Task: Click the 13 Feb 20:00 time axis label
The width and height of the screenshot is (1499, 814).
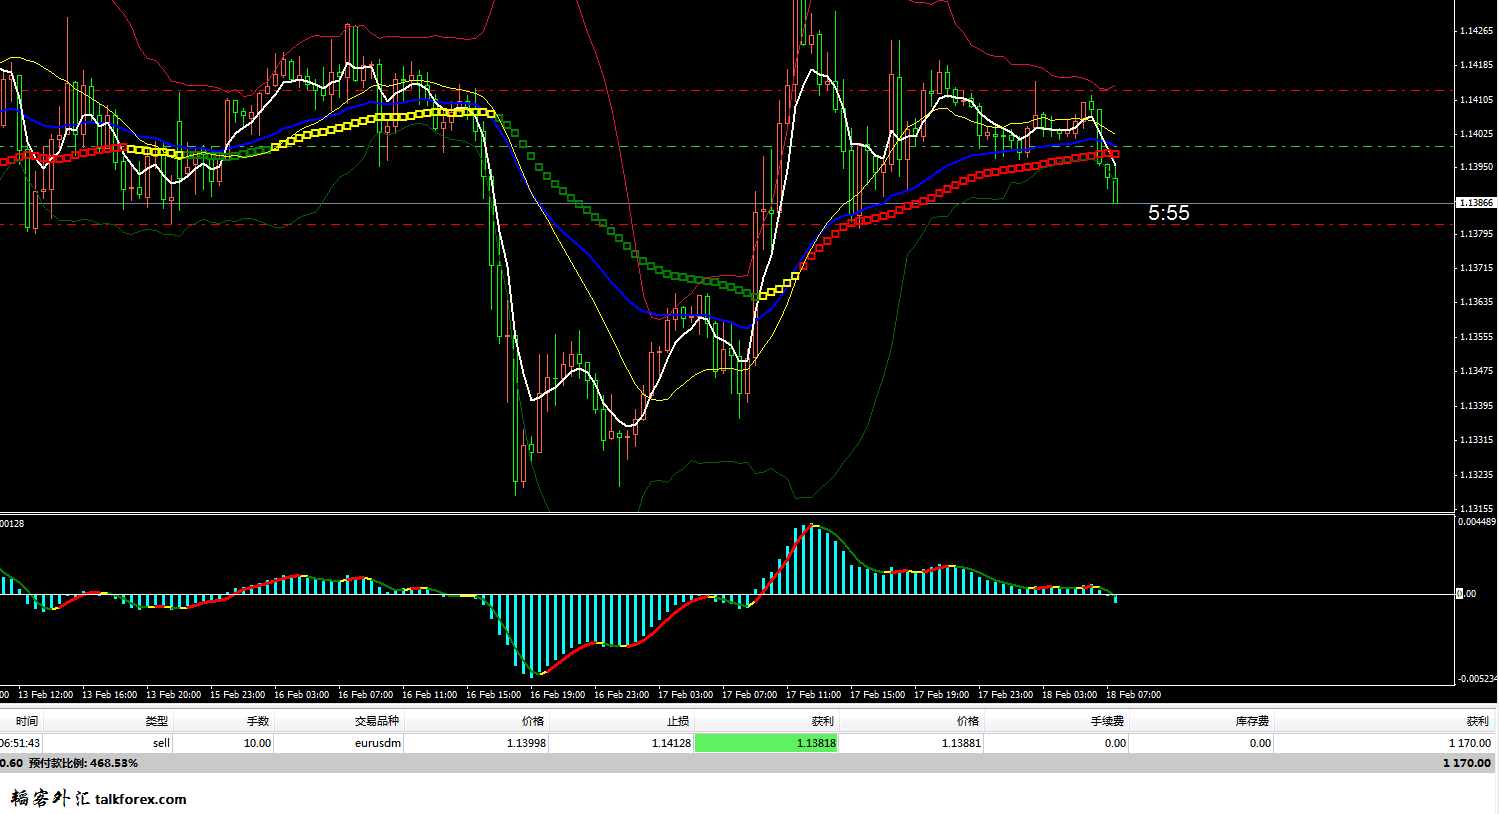Action: 173,694
